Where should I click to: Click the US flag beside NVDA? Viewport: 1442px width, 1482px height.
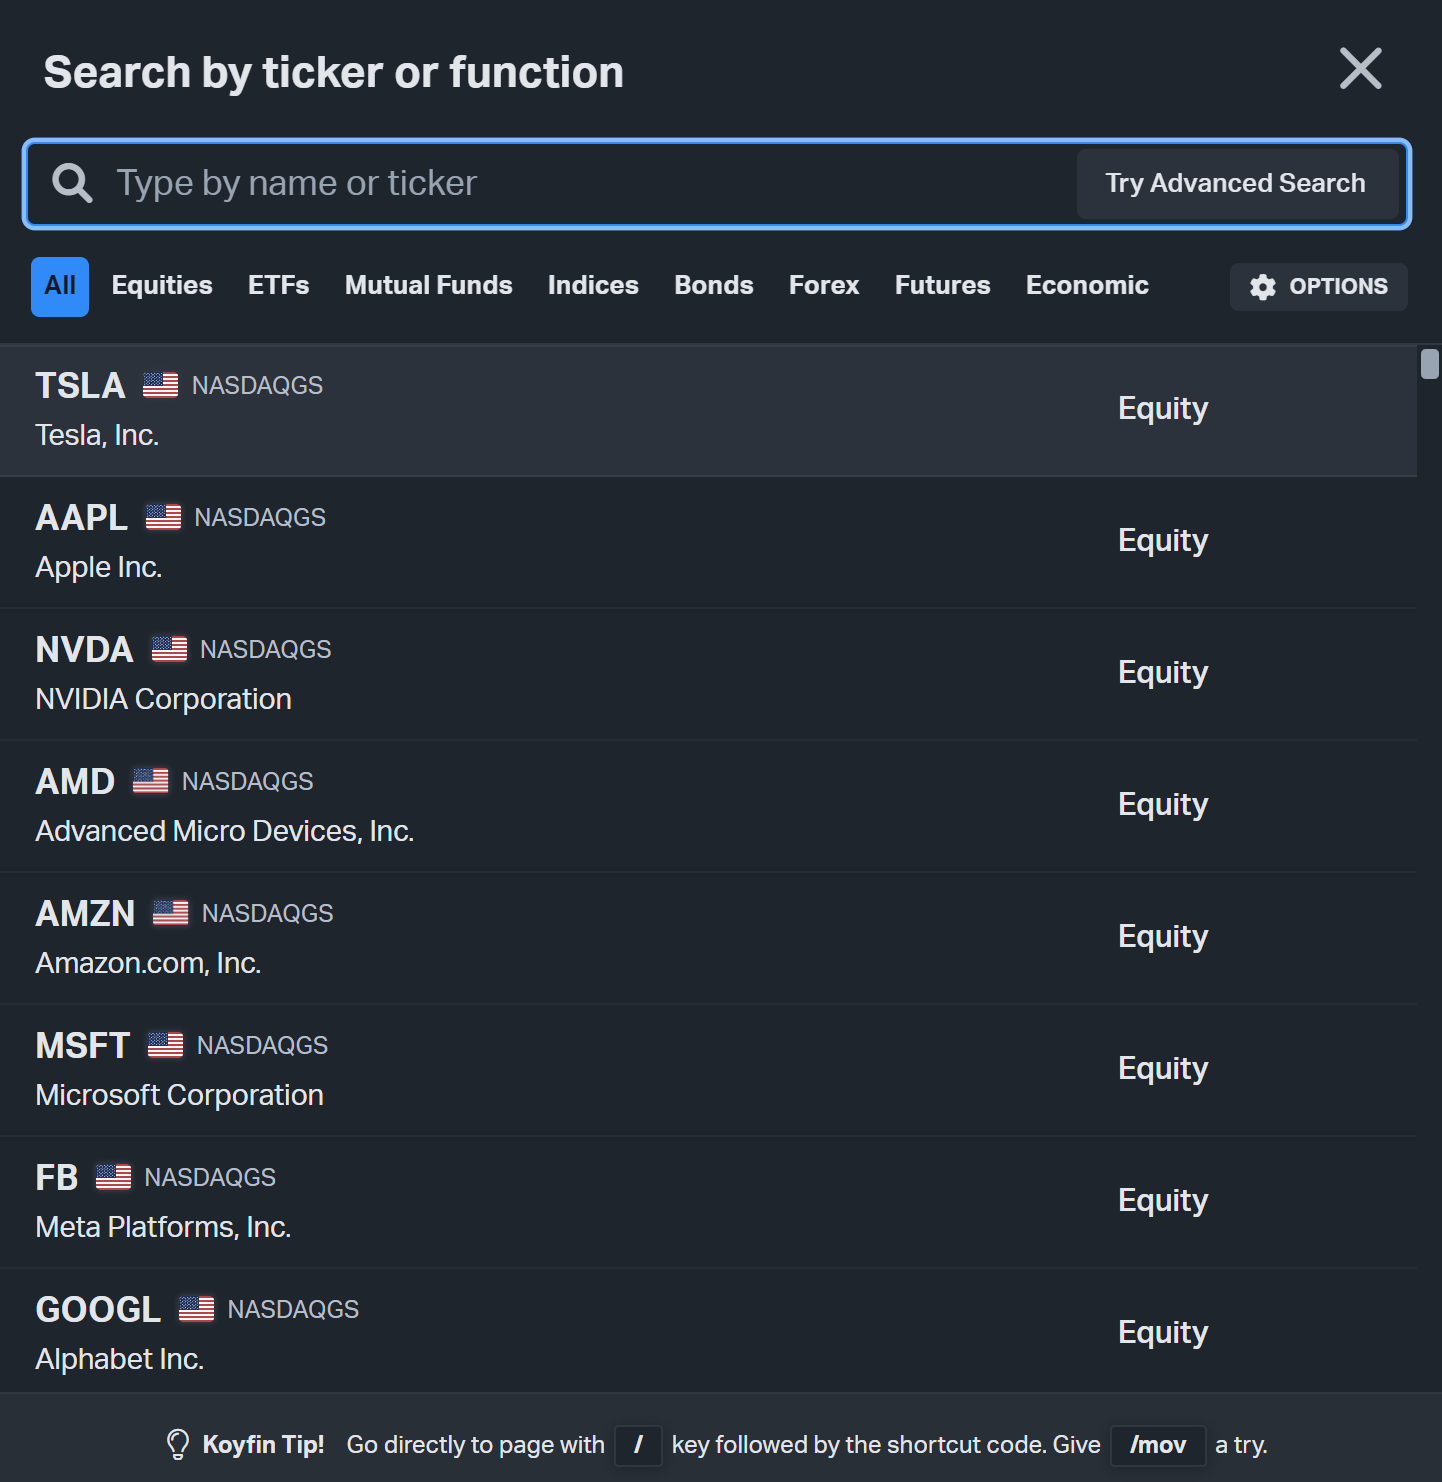click(169, 649)
